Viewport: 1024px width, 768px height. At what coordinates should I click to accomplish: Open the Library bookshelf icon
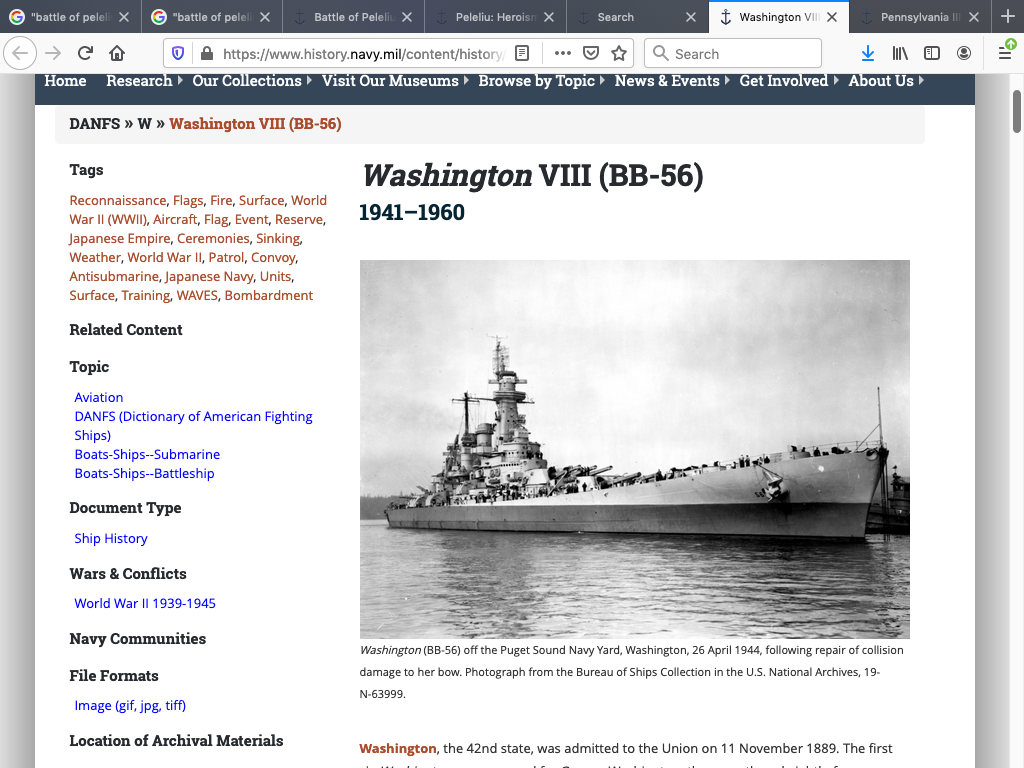[x=900, y=54]
